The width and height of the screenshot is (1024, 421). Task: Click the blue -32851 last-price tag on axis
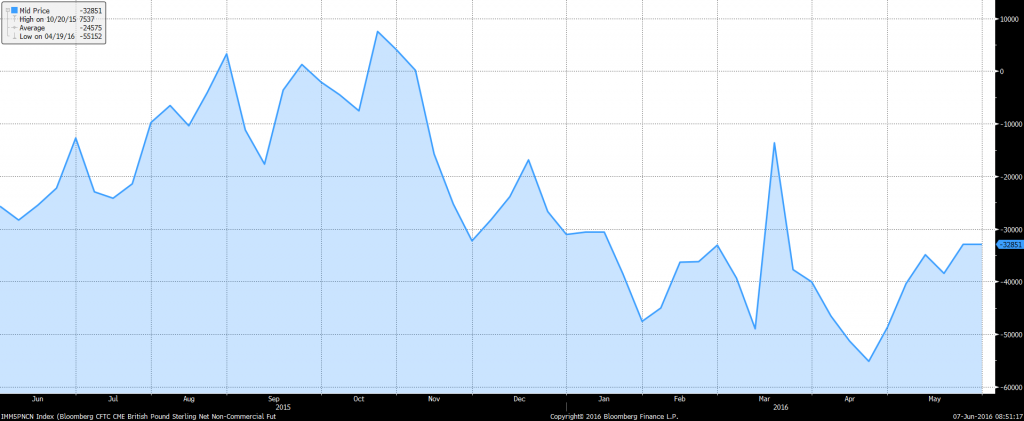[1008, 245]
